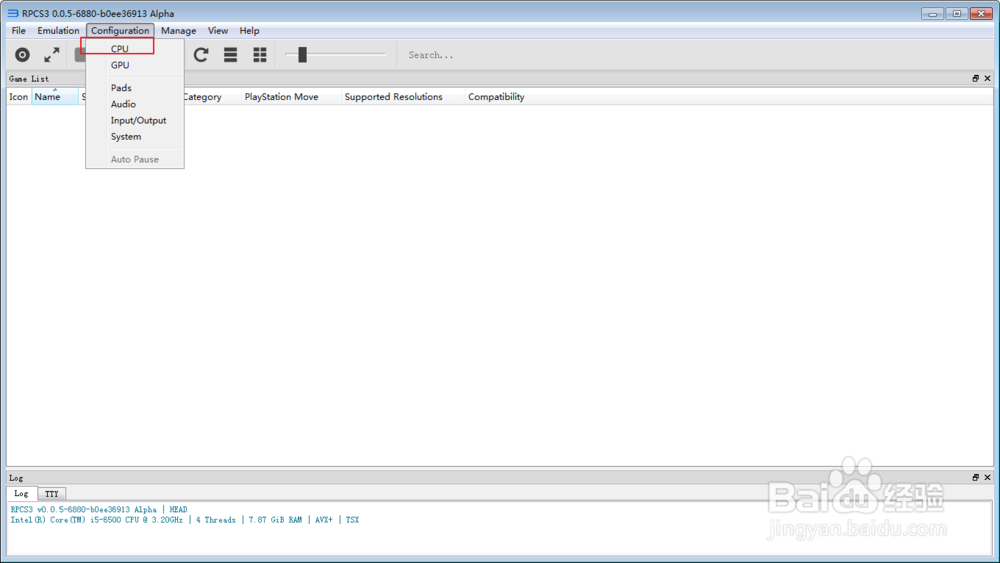Screen dimensions: 1000x563
Task: Refresh the game list
Action: click(x=201, y=55)
